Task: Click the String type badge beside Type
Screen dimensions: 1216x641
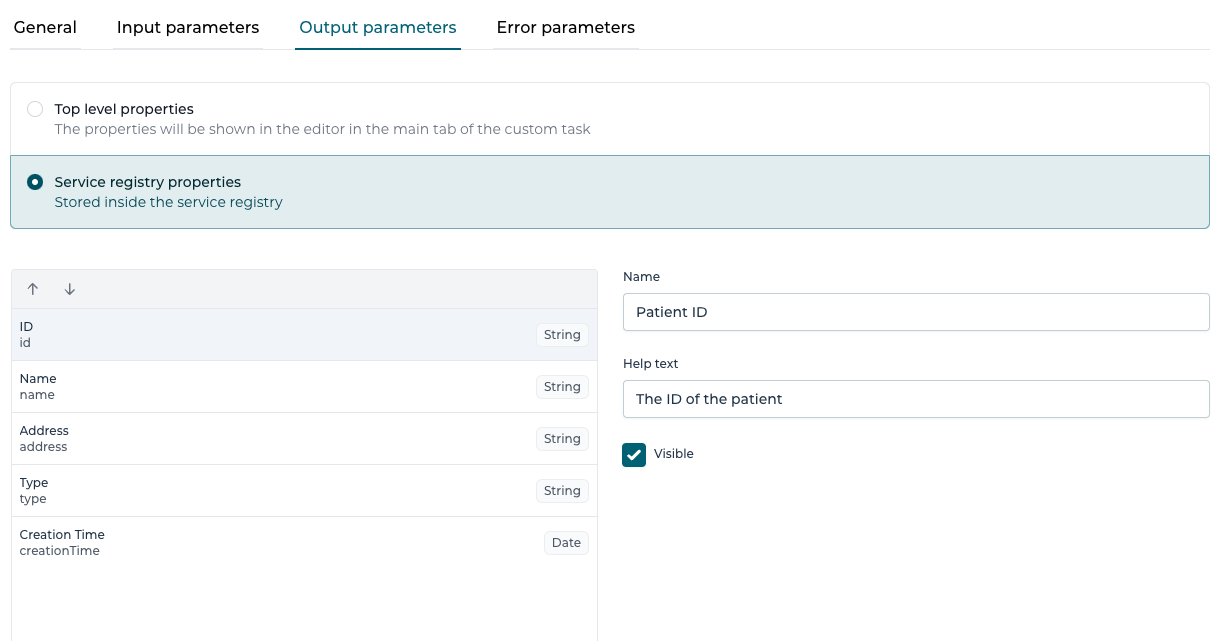Action: 562,490
